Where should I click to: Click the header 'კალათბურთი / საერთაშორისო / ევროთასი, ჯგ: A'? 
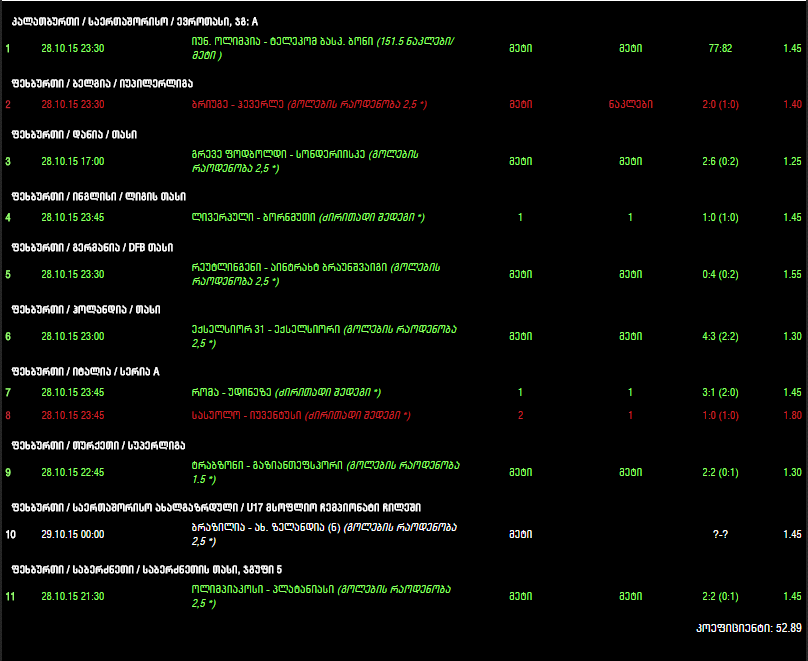coord(134,22)
